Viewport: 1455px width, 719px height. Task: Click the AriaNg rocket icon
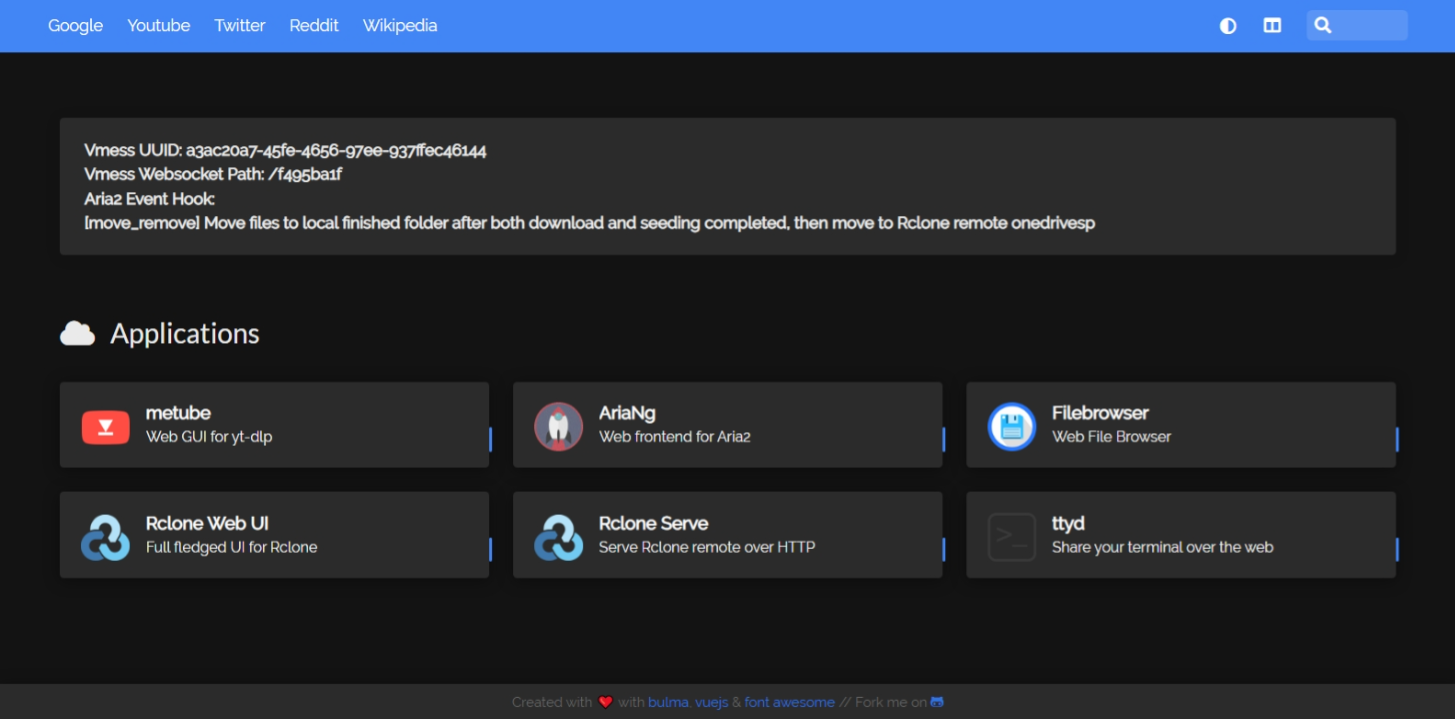(x=559, y=427)
